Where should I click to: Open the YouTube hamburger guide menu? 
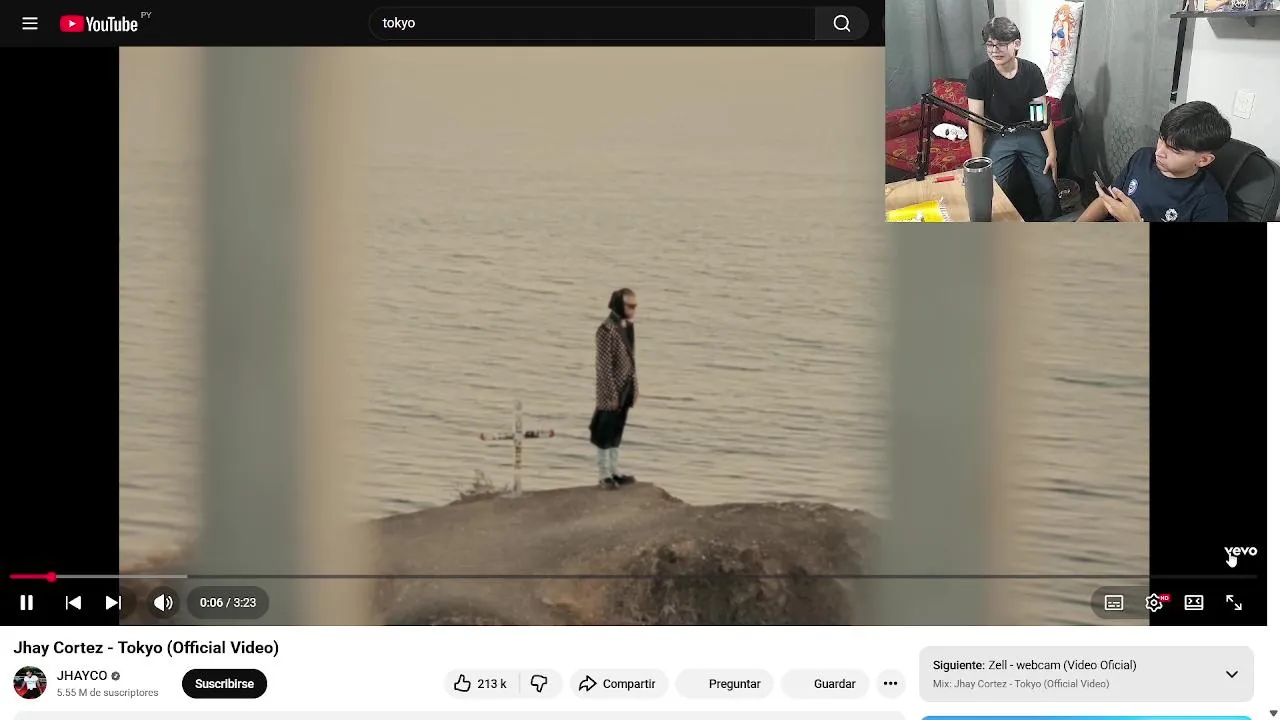30,23
